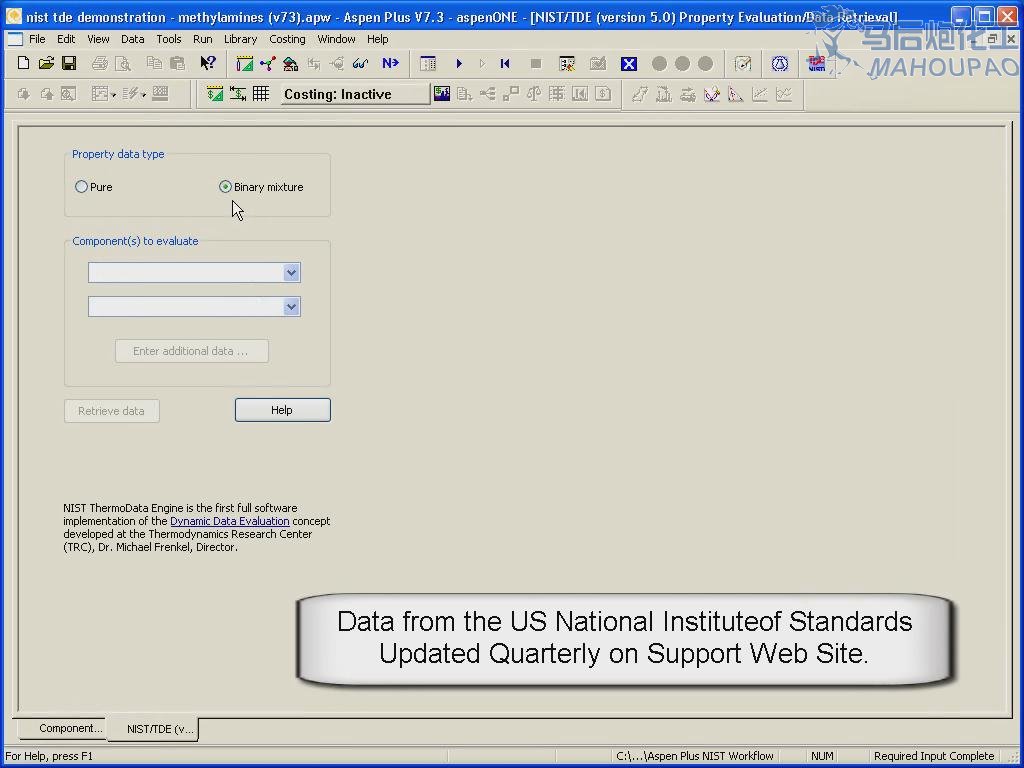Start the simulation run with the blue arrow

(x=459, y=63)
